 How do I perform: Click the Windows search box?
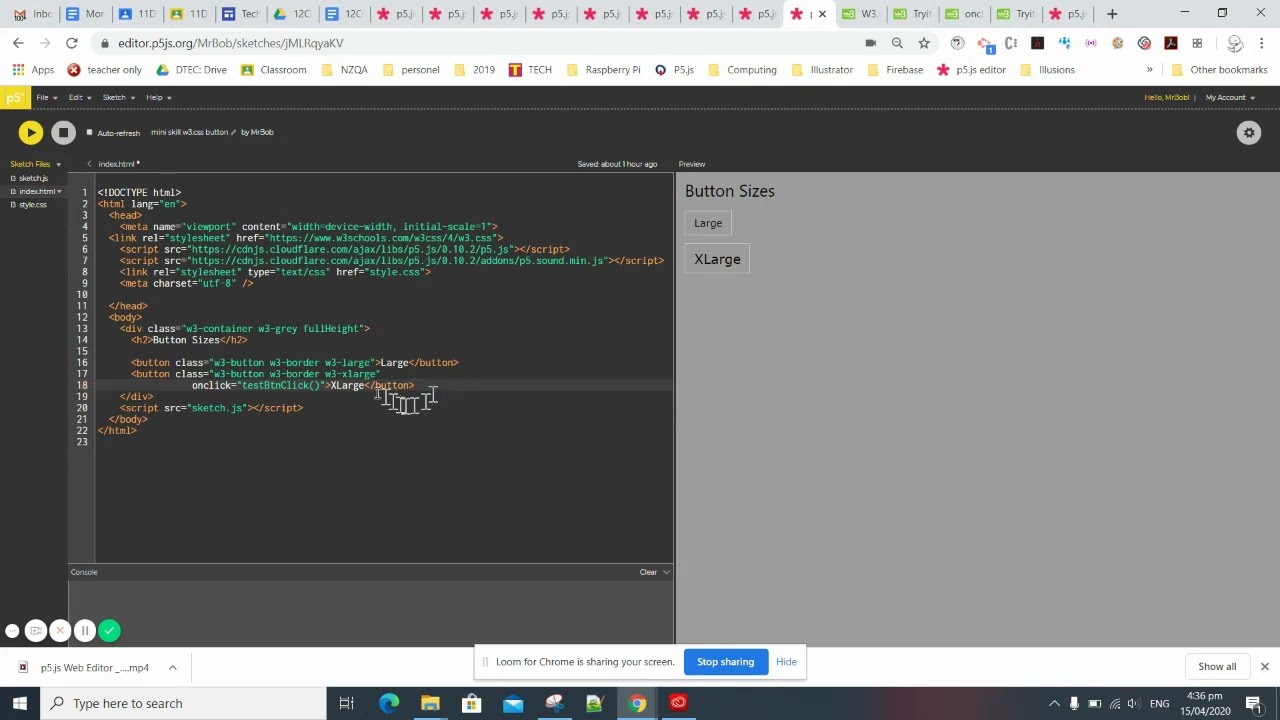point(183,703)
